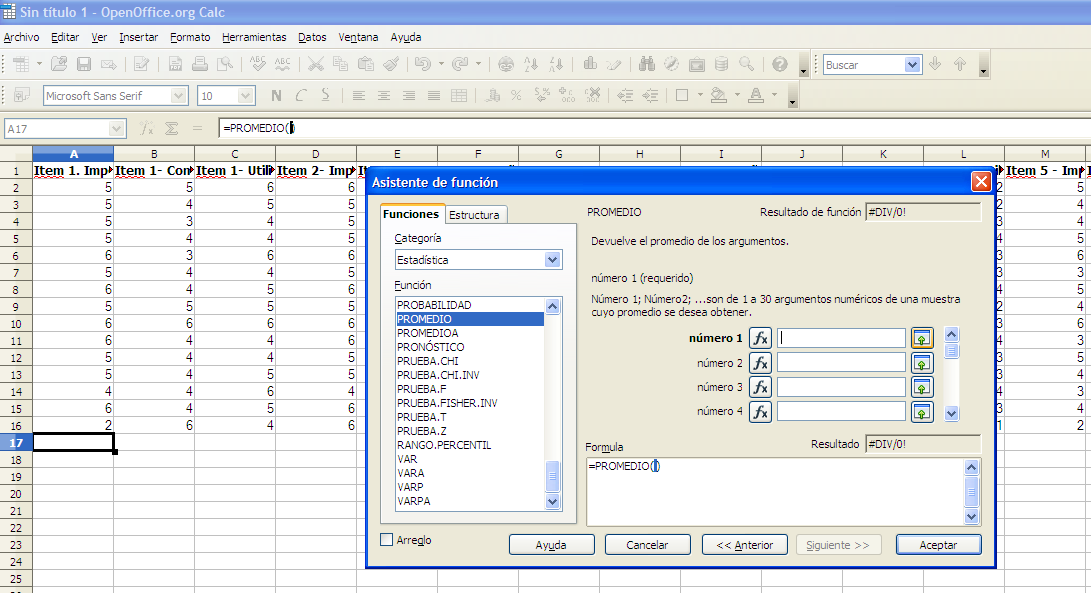Click the Print icon in the toolbar
This screenshot has width=1091, height=593.
(200, 64)
